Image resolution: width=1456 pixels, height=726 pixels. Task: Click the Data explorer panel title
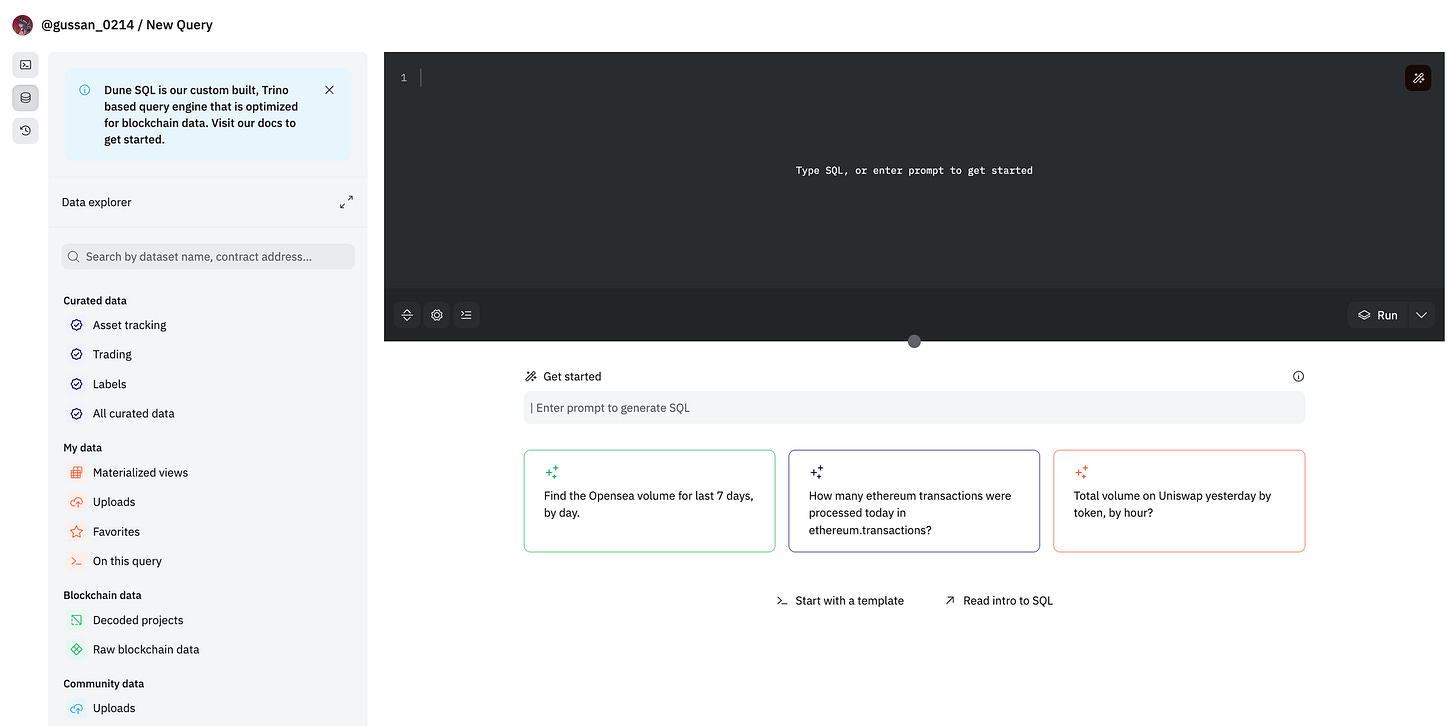tap(97, 202)
